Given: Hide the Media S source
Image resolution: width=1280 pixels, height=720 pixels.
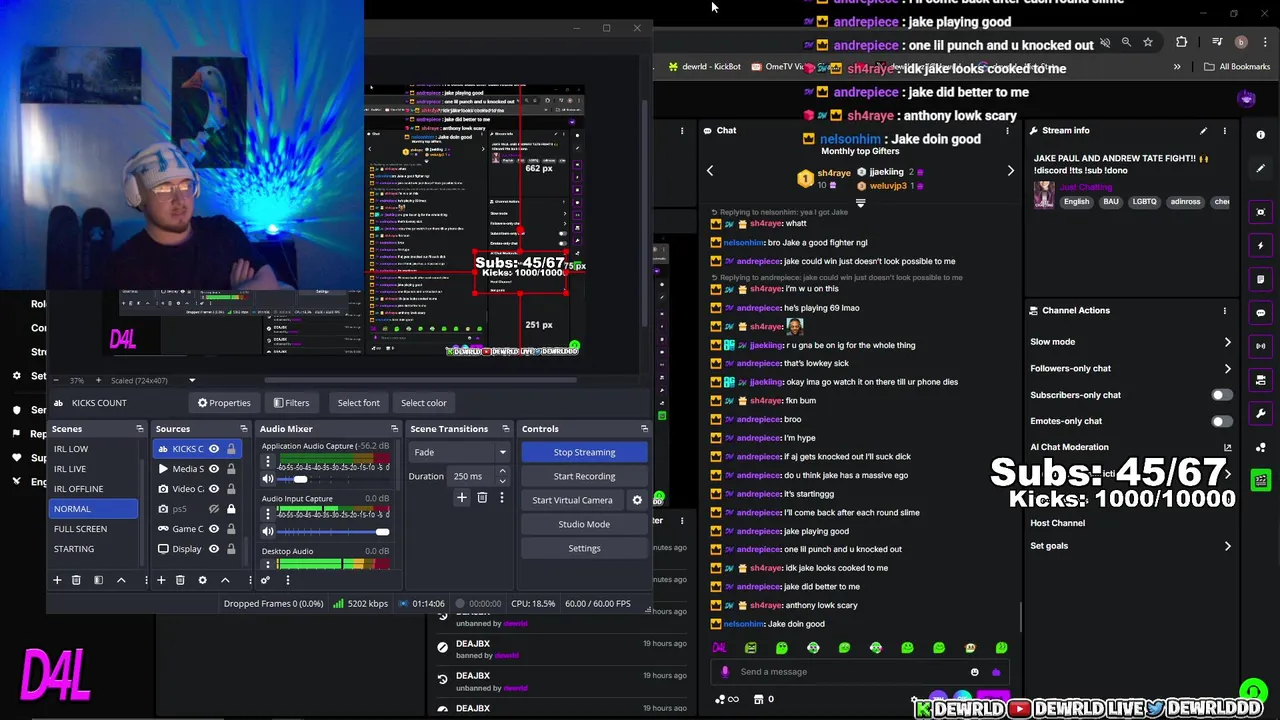Looking at the screenshot, I should 214,469.
